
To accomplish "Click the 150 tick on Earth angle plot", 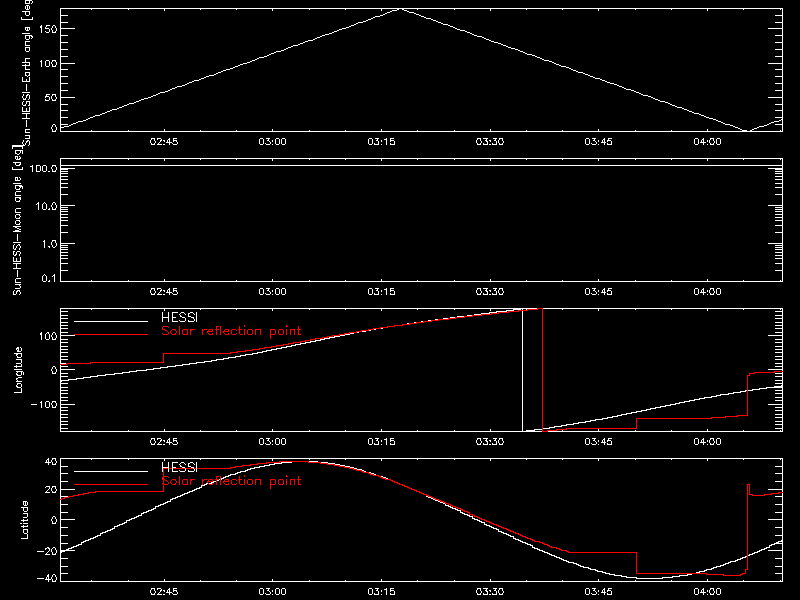I will (48, 29).
